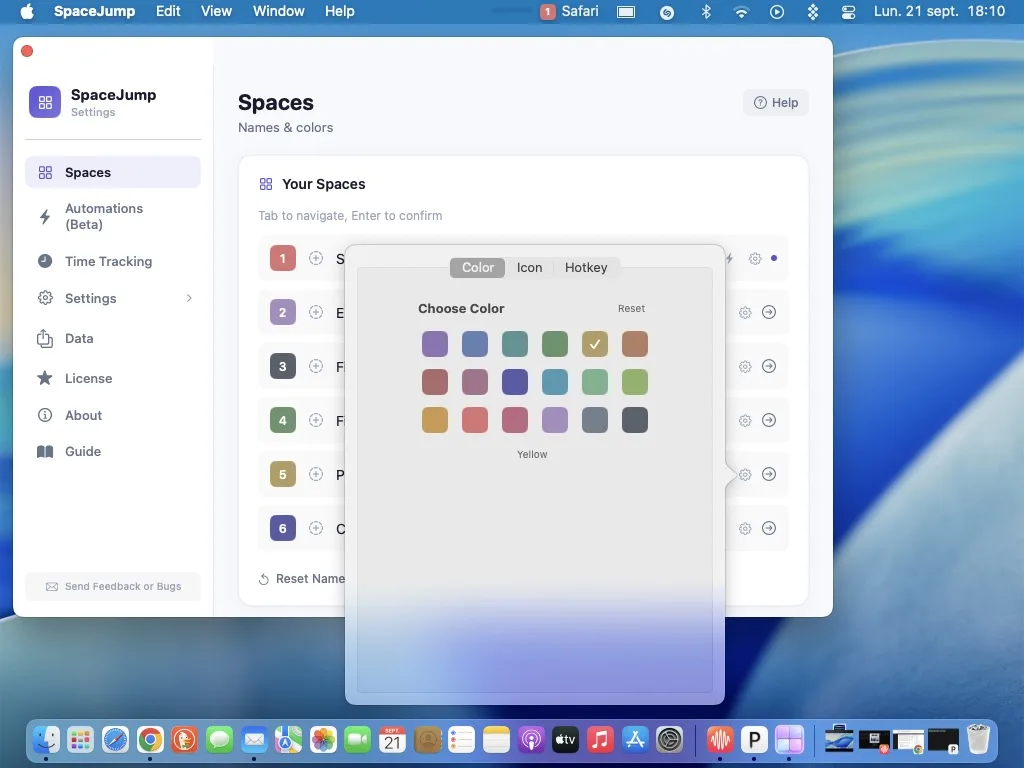
Task: Pick the indigo swatch in second row
Action: click(x=515, y=381)
